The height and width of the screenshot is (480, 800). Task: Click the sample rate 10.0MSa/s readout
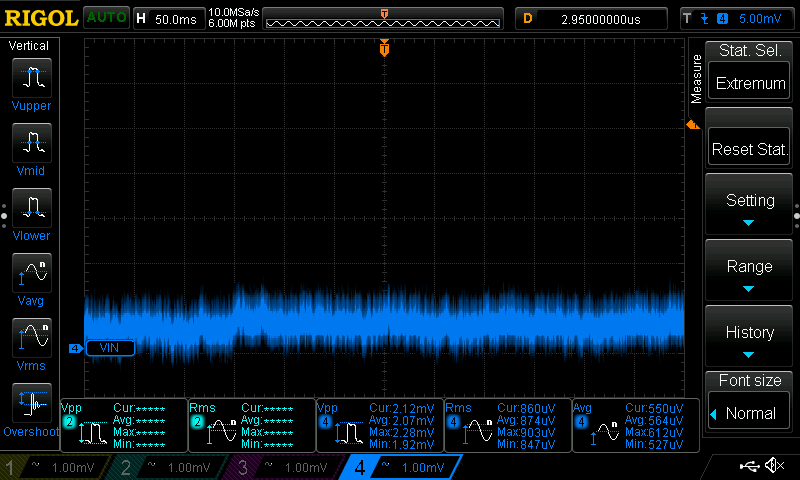pyautogui.click(x=234, y=12)
